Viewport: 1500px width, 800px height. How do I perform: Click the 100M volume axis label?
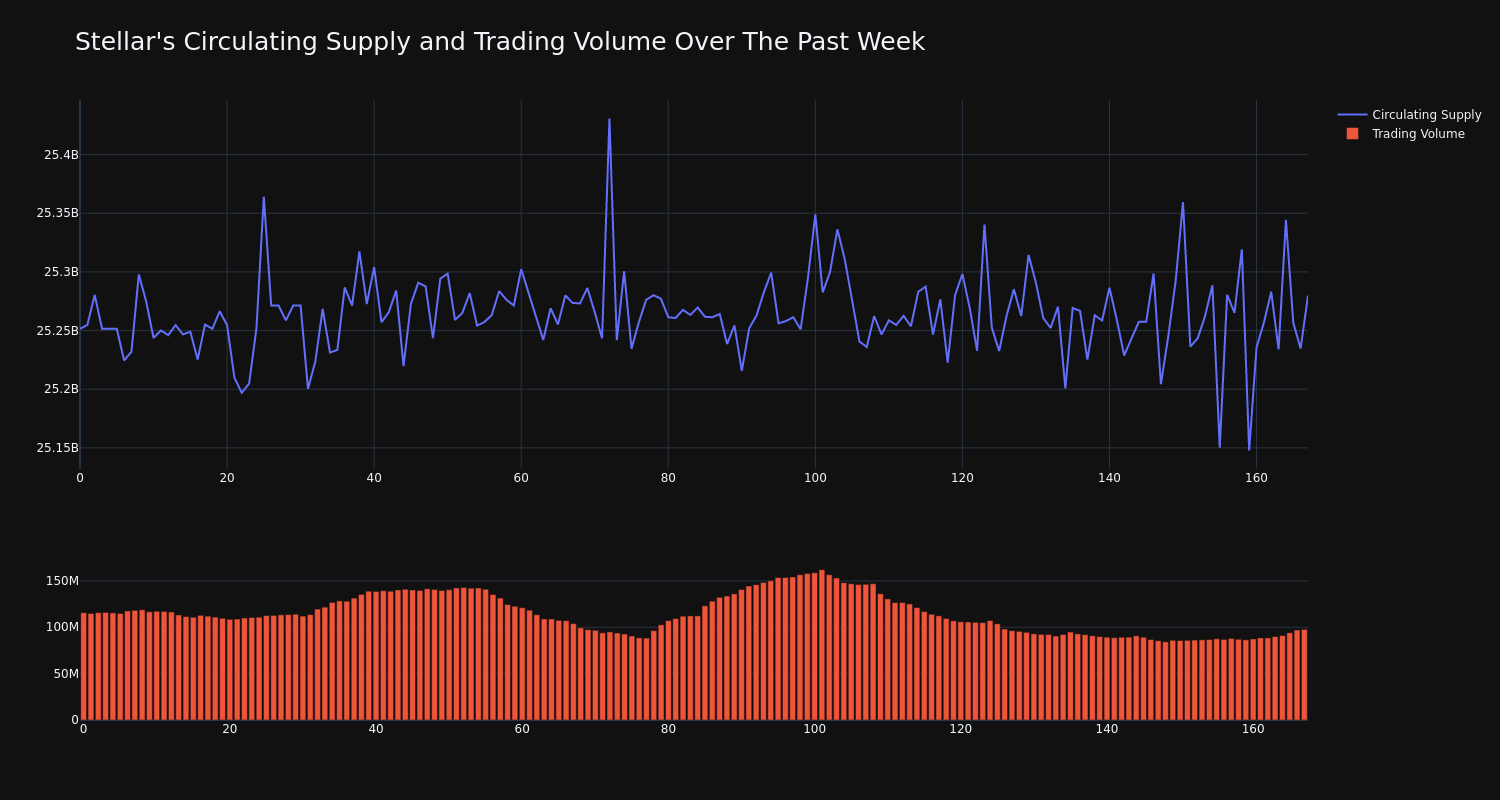click(62, 627)
